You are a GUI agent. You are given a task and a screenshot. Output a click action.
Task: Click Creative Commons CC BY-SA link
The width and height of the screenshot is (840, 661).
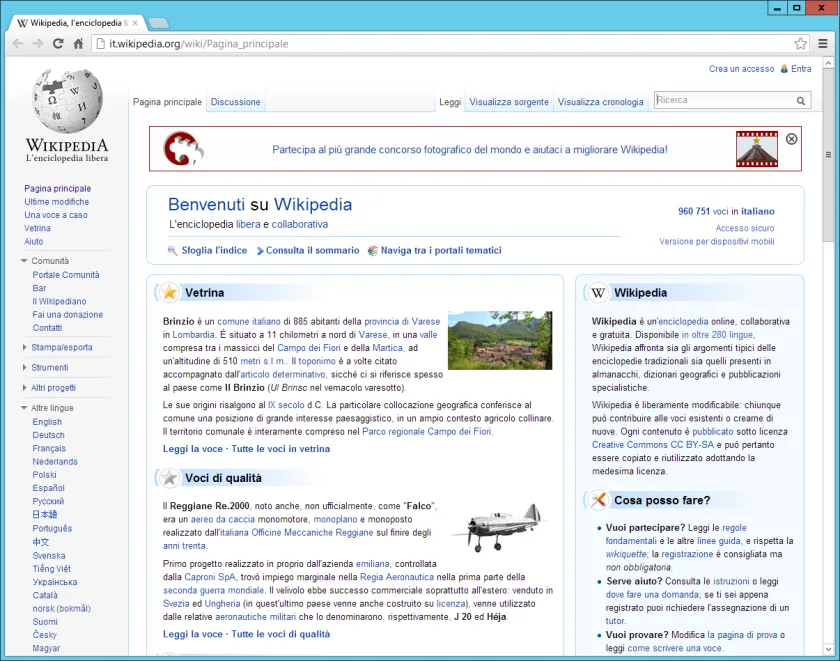[x=653, y=445]
